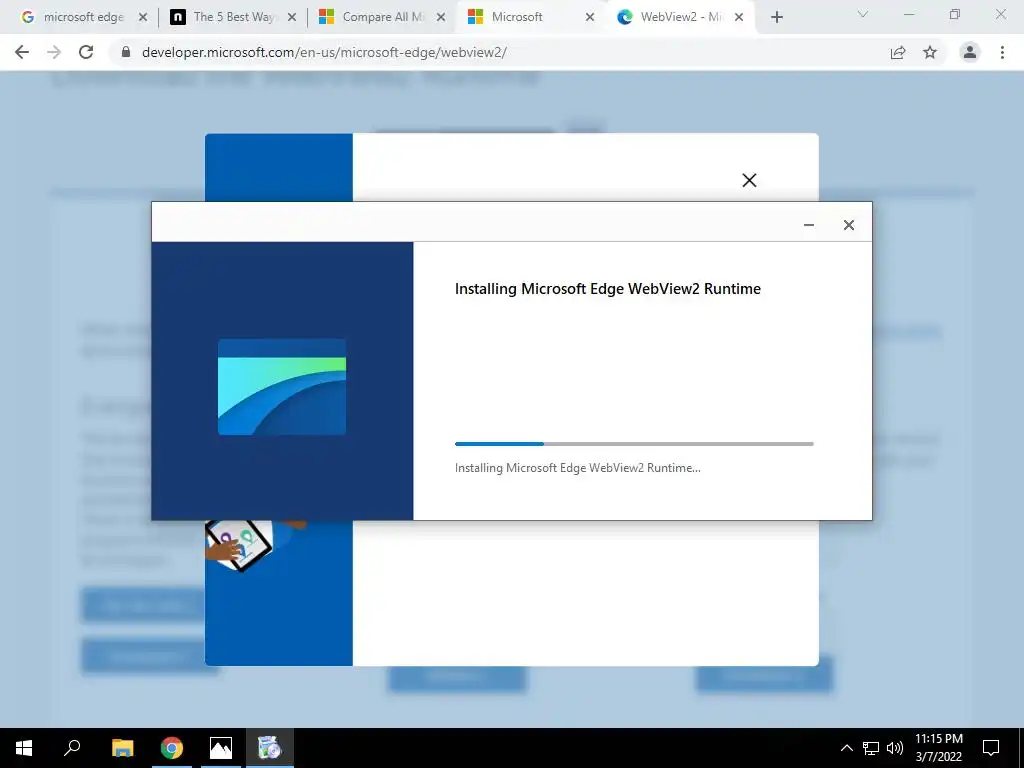Go back using the browser back arrow
Screen dimensions: 1024x768
tap(22, 52)
